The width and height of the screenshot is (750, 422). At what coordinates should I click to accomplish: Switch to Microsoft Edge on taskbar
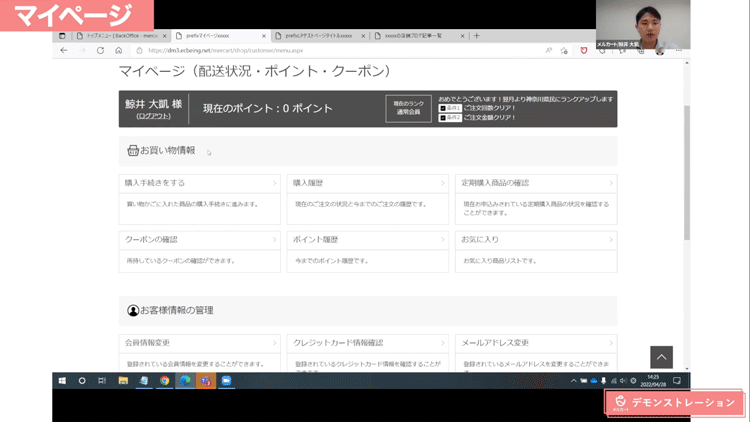coord(185,381)
